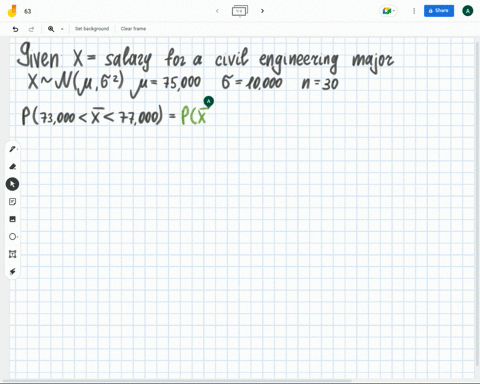The image size is (480, 384).
Task: Select the Text box tool
Action: [12, 254]
